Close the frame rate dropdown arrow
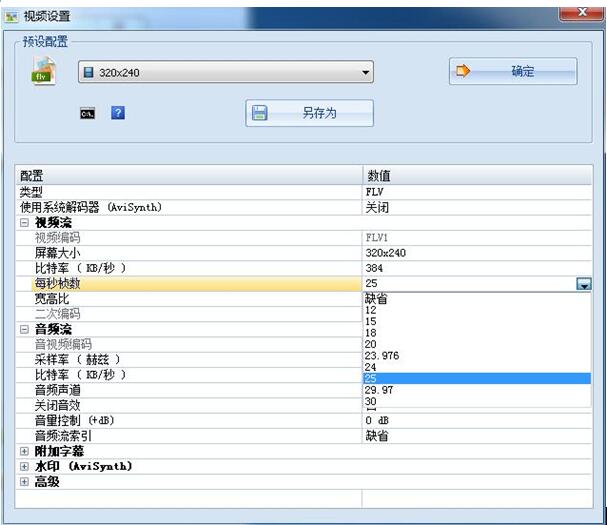The height and width of the screenshot is (525, 607). [583, 284]
